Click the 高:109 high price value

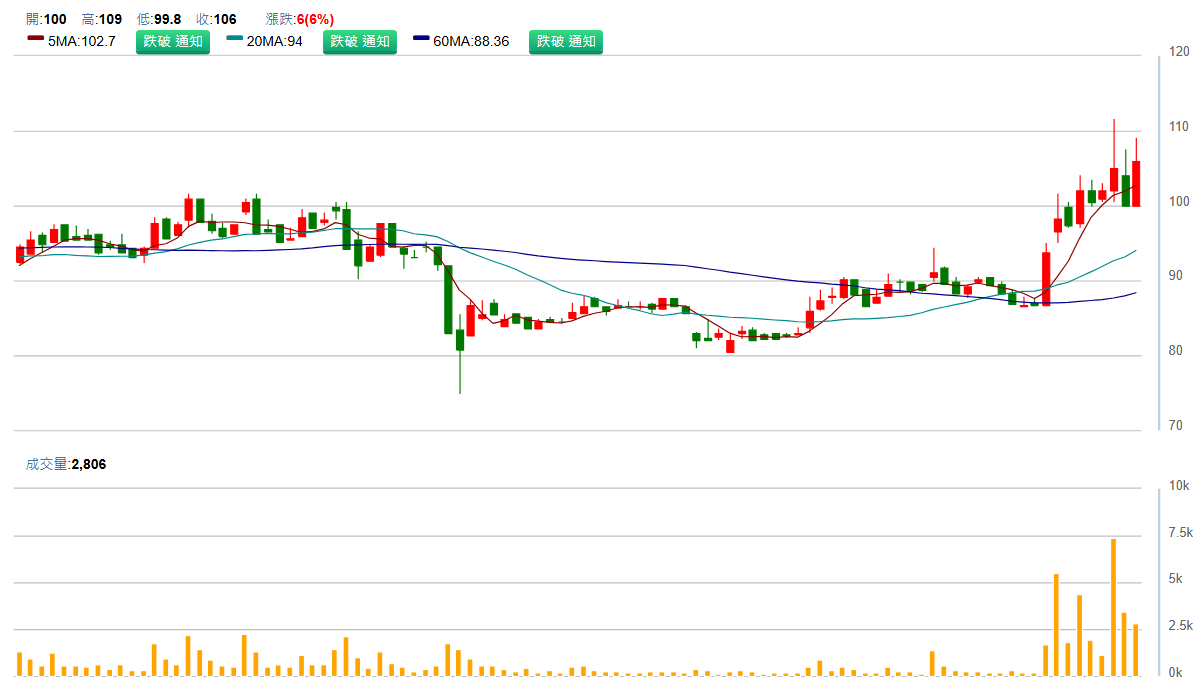coord(101,19)
